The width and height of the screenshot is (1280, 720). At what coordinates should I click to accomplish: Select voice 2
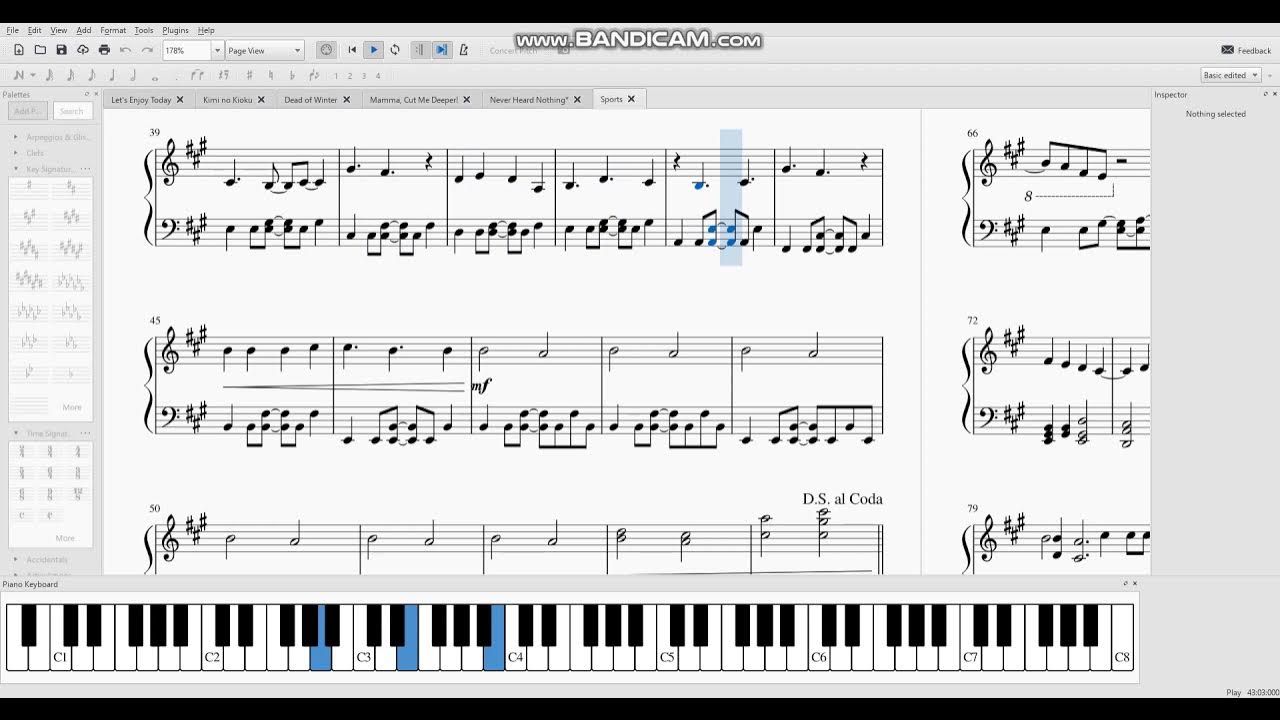(350, 76)
